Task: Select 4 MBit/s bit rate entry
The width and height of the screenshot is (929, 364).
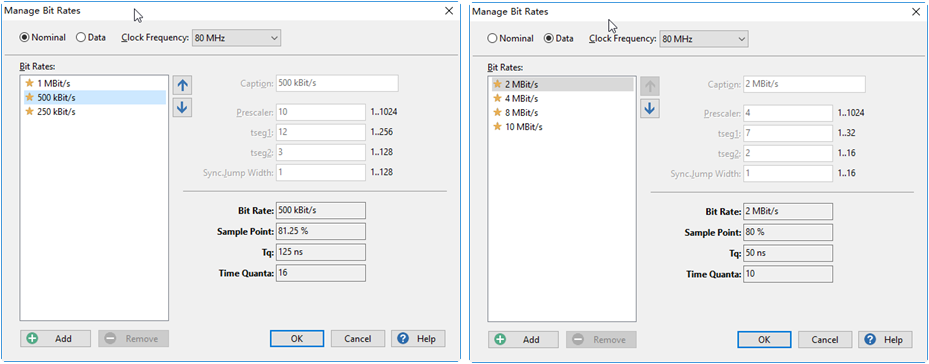Action: pos(562,98)
